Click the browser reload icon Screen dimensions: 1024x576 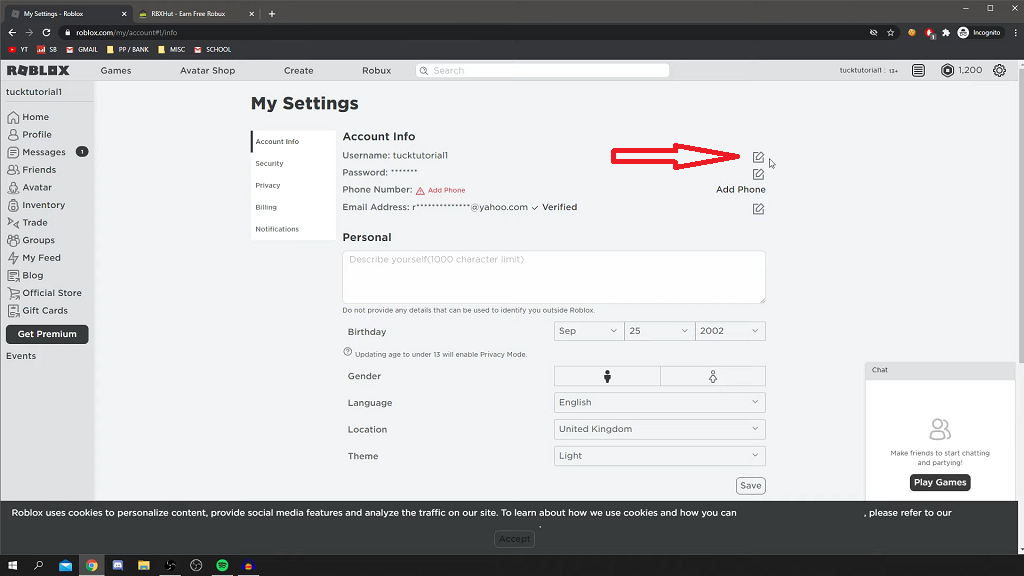point(46,33)
